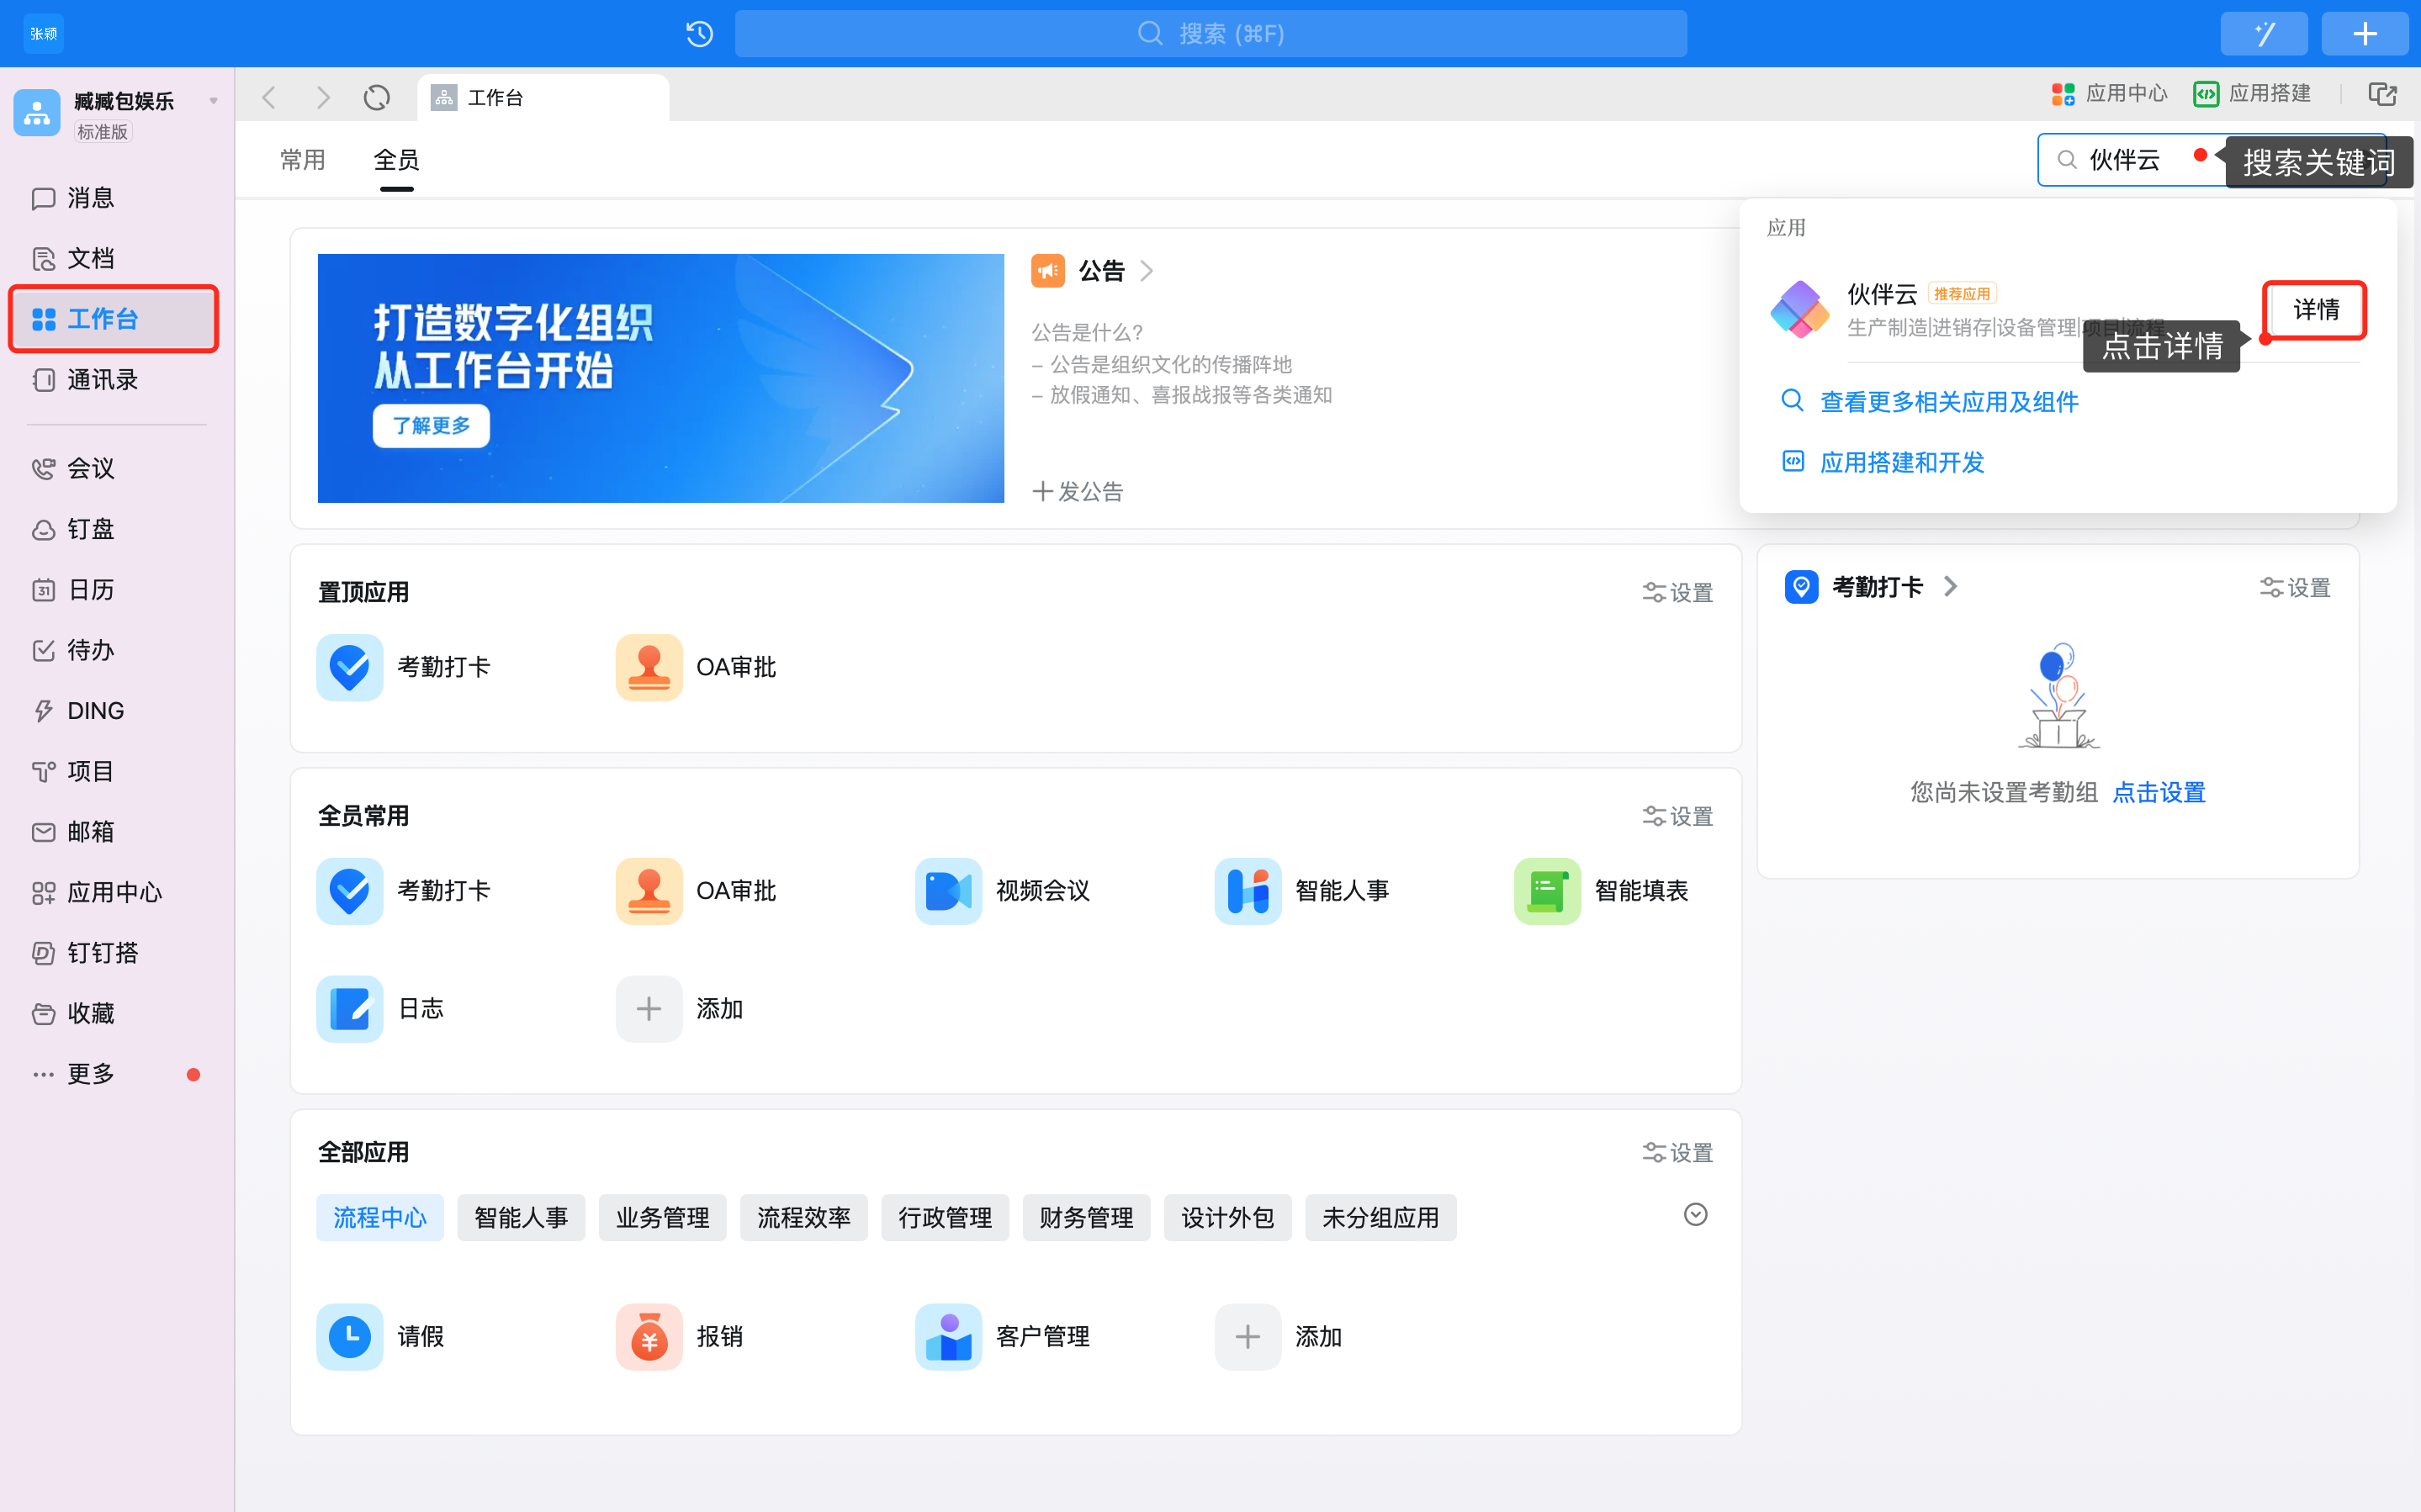This screenshot has width=2421, height=1512.
Task: Click 了解更多 on the banner
Action: coord(431,426)
